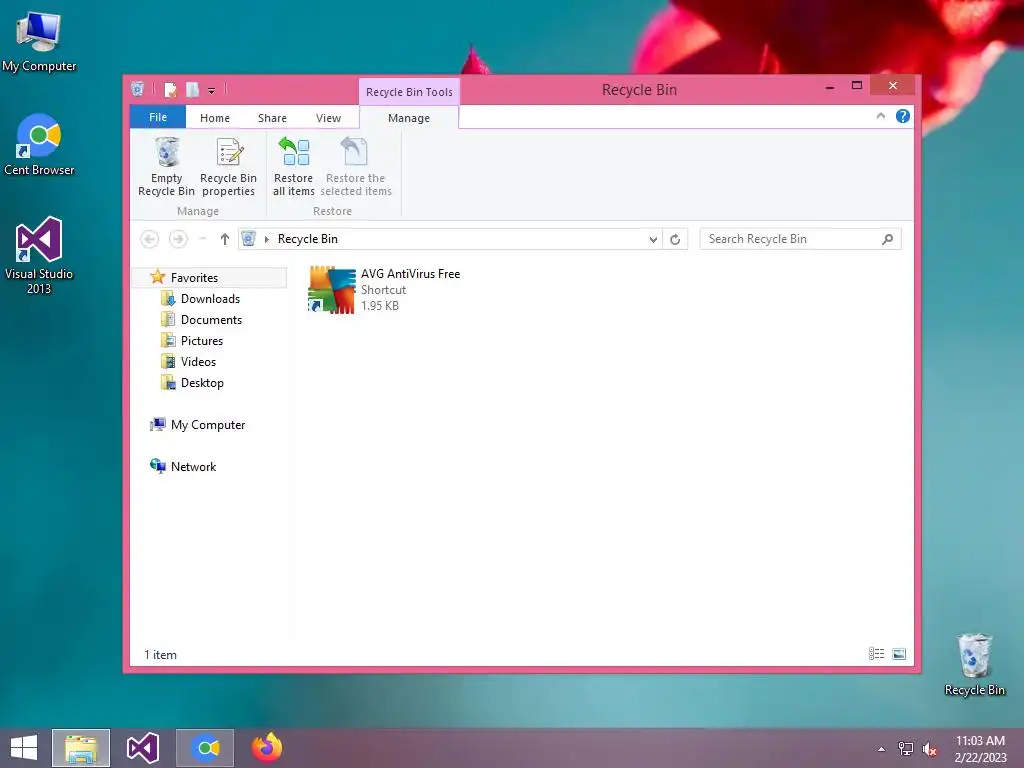Click the Recycle Bin address breadcrumb
1024x768 pixels.
click(308, 239)
